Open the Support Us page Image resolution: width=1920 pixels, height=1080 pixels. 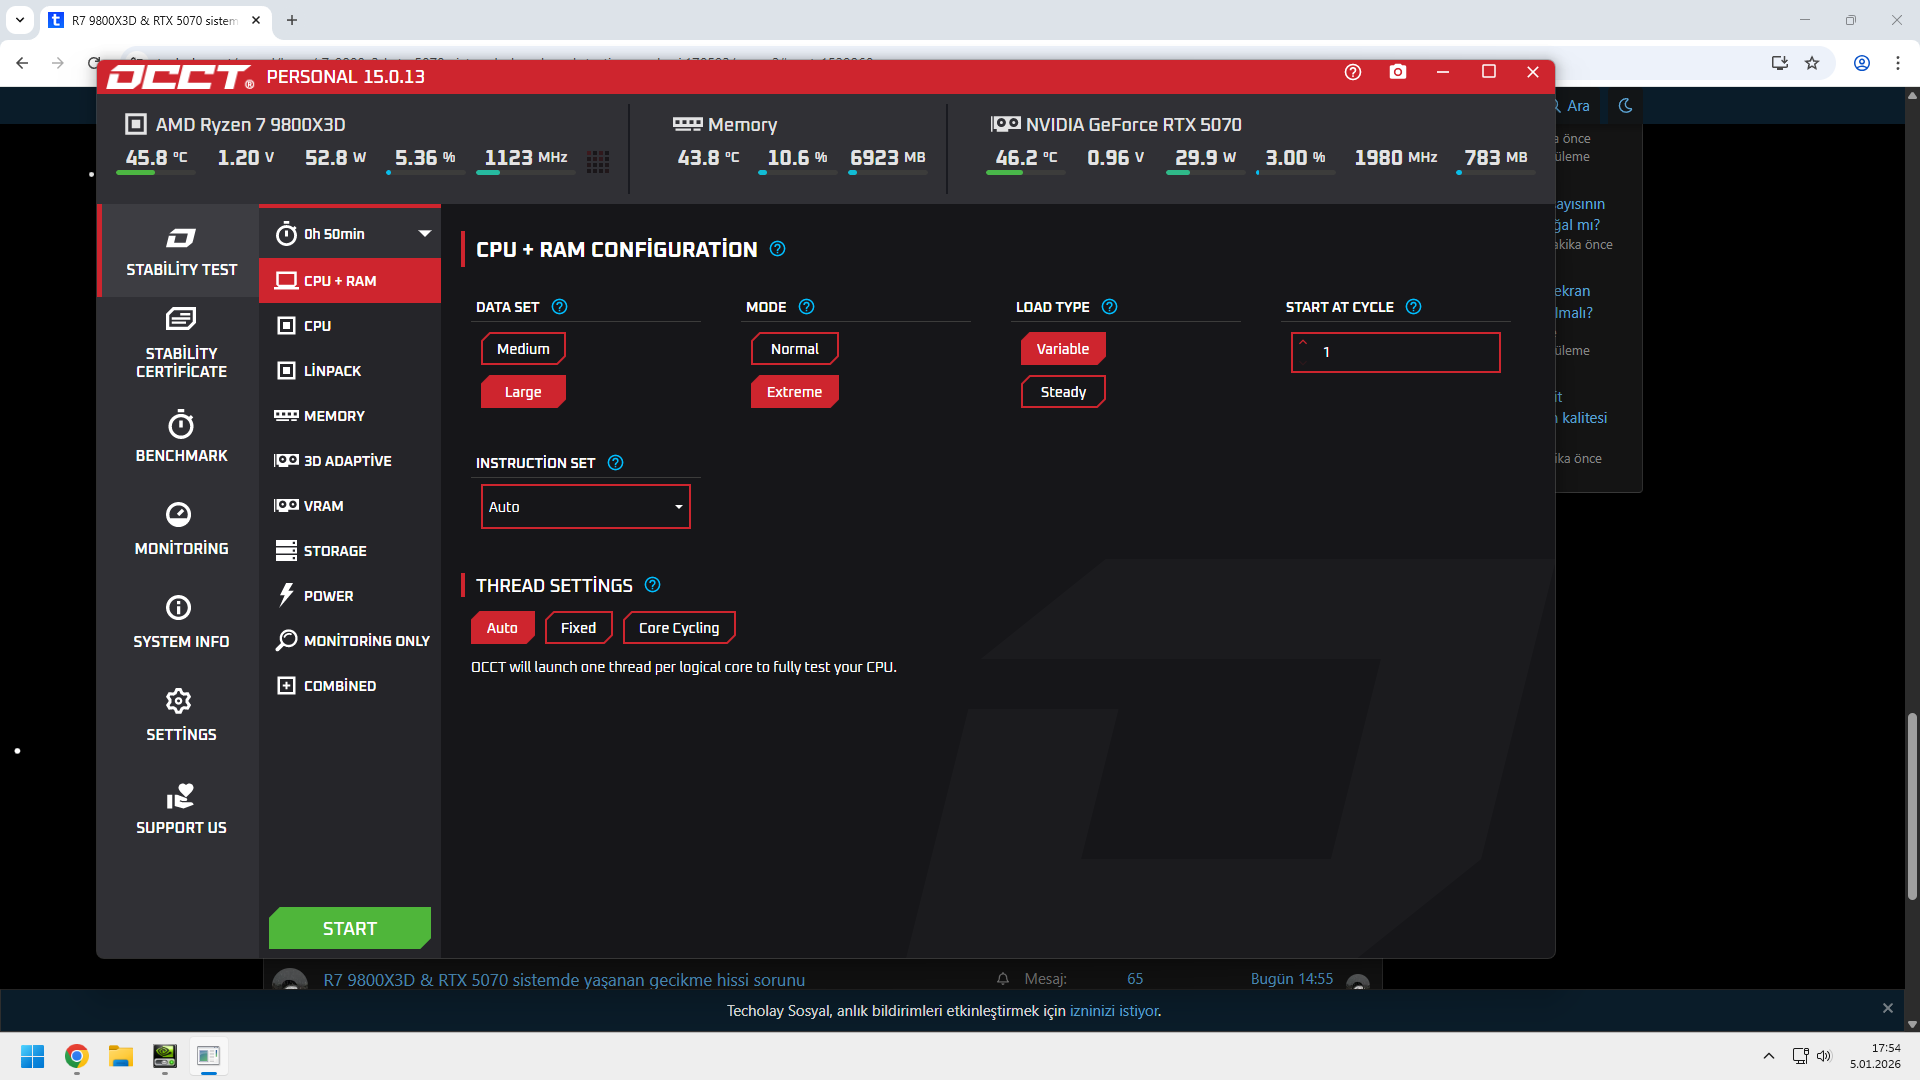181,809
